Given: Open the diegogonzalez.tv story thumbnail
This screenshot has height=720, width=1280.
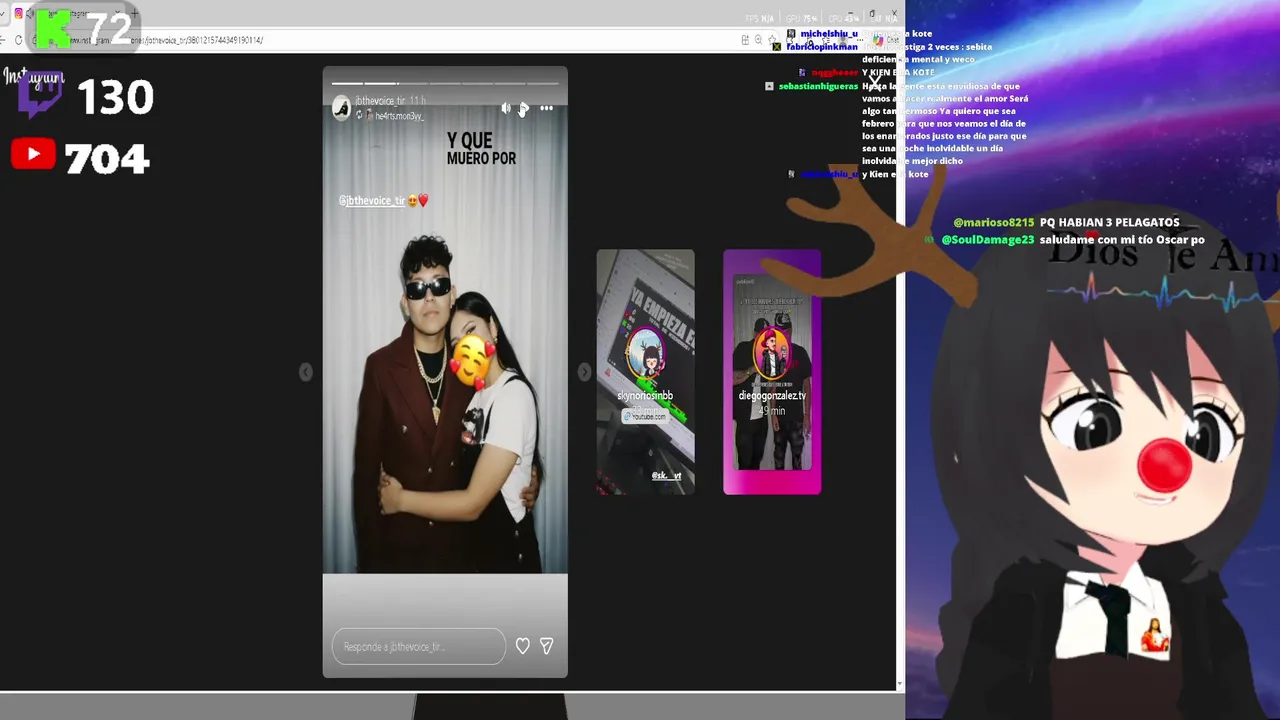Looking at the screenshot, I should (772, 372).
